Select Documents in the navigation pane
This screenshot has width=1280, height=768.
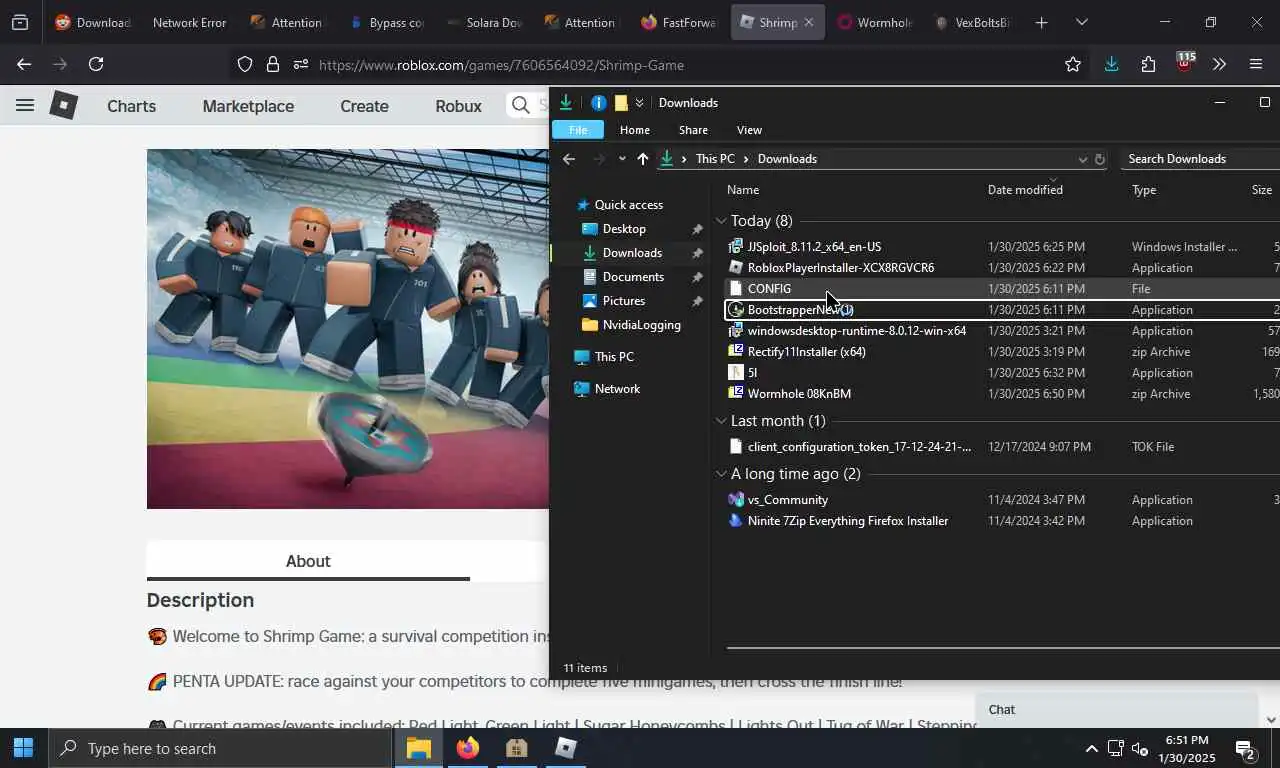coord(633,277)
